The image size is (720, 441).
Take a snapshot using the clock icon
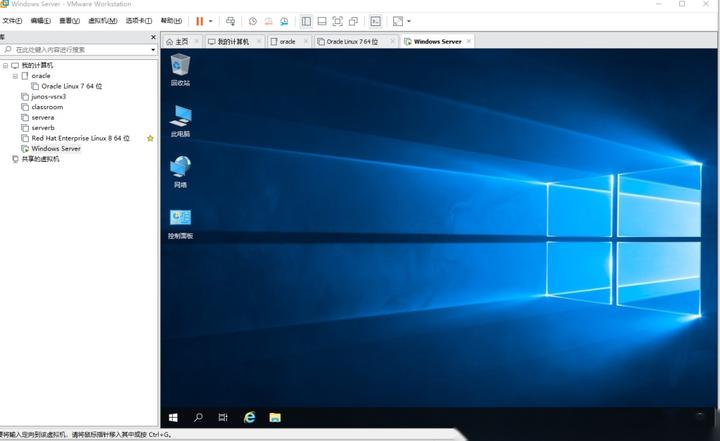pos(253,21)
